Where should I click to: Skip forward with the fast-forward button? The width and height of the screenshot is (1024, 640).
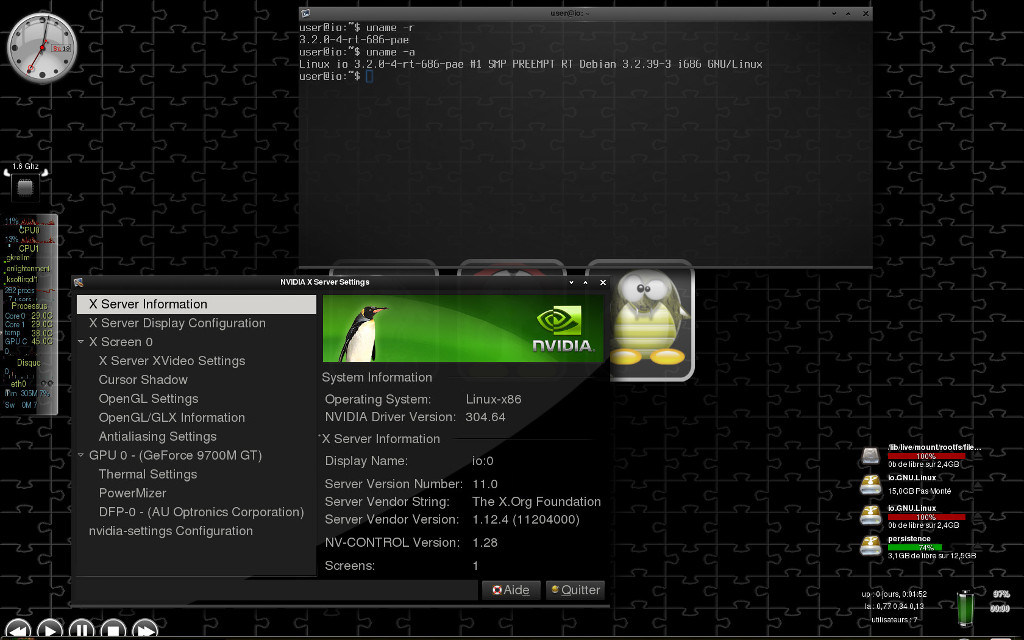(145, 630)
